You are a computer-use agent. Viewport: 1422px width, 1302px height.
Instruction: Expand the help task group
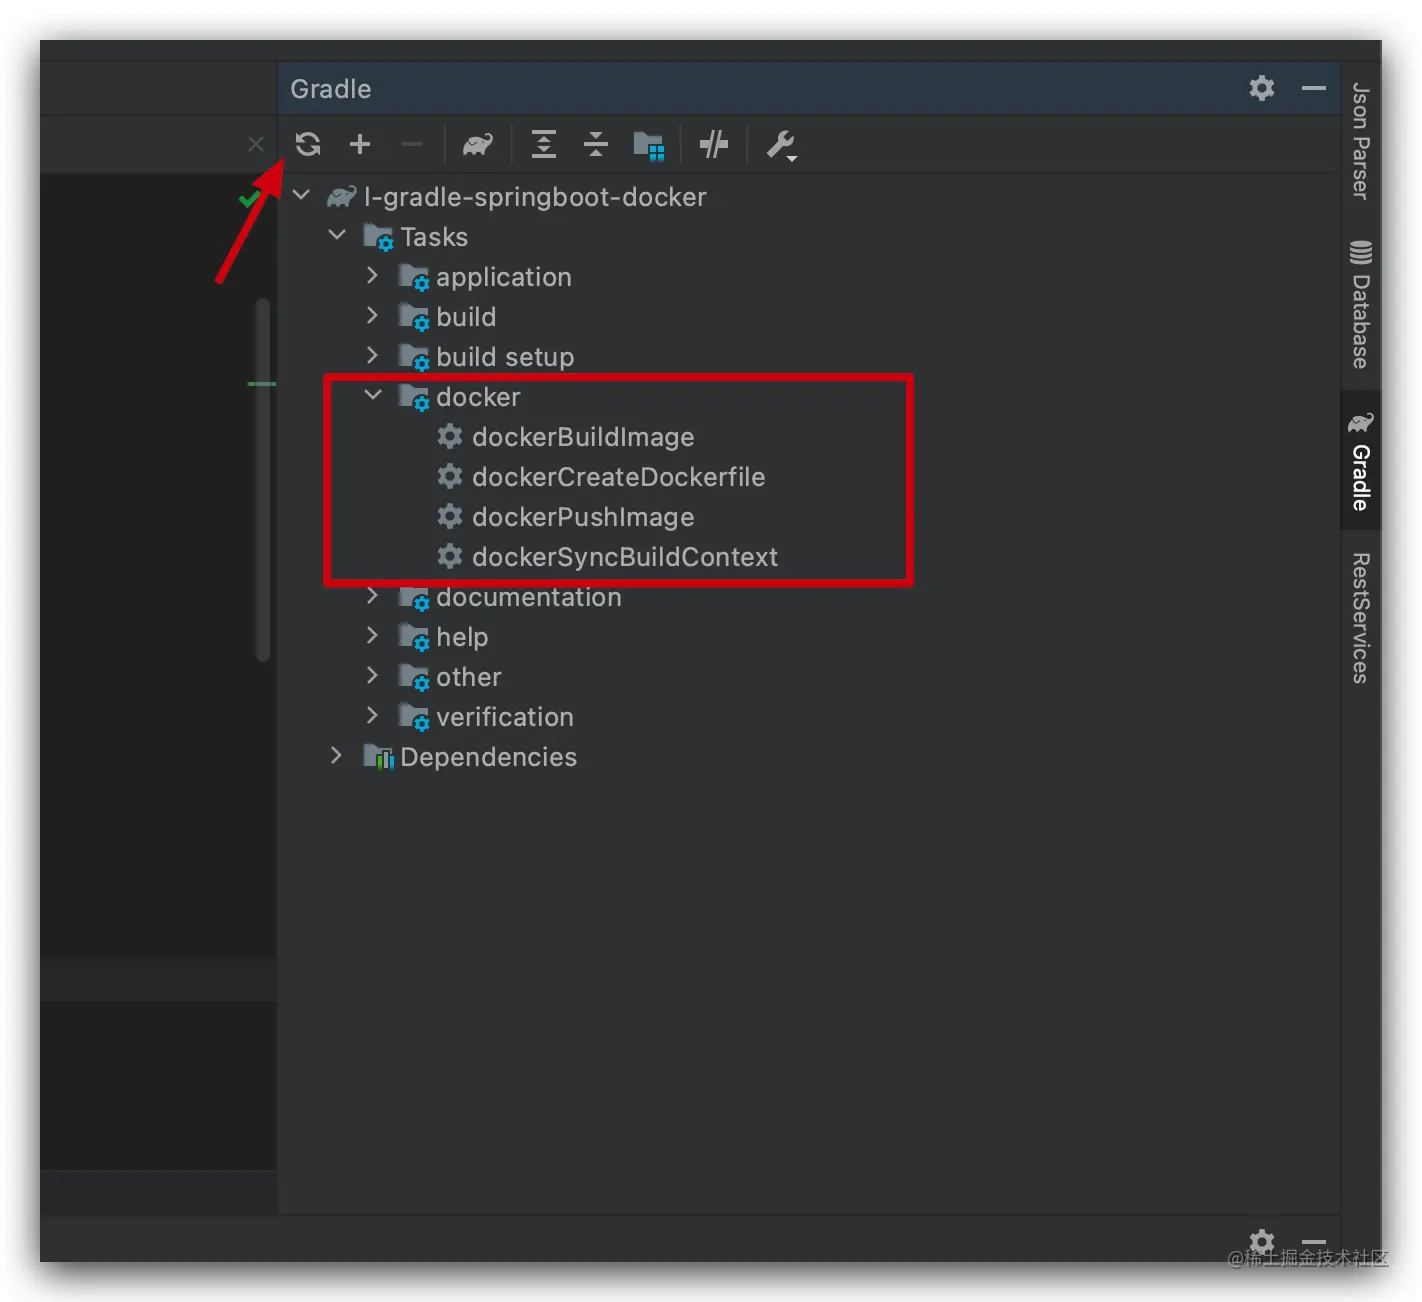[372, 635]
